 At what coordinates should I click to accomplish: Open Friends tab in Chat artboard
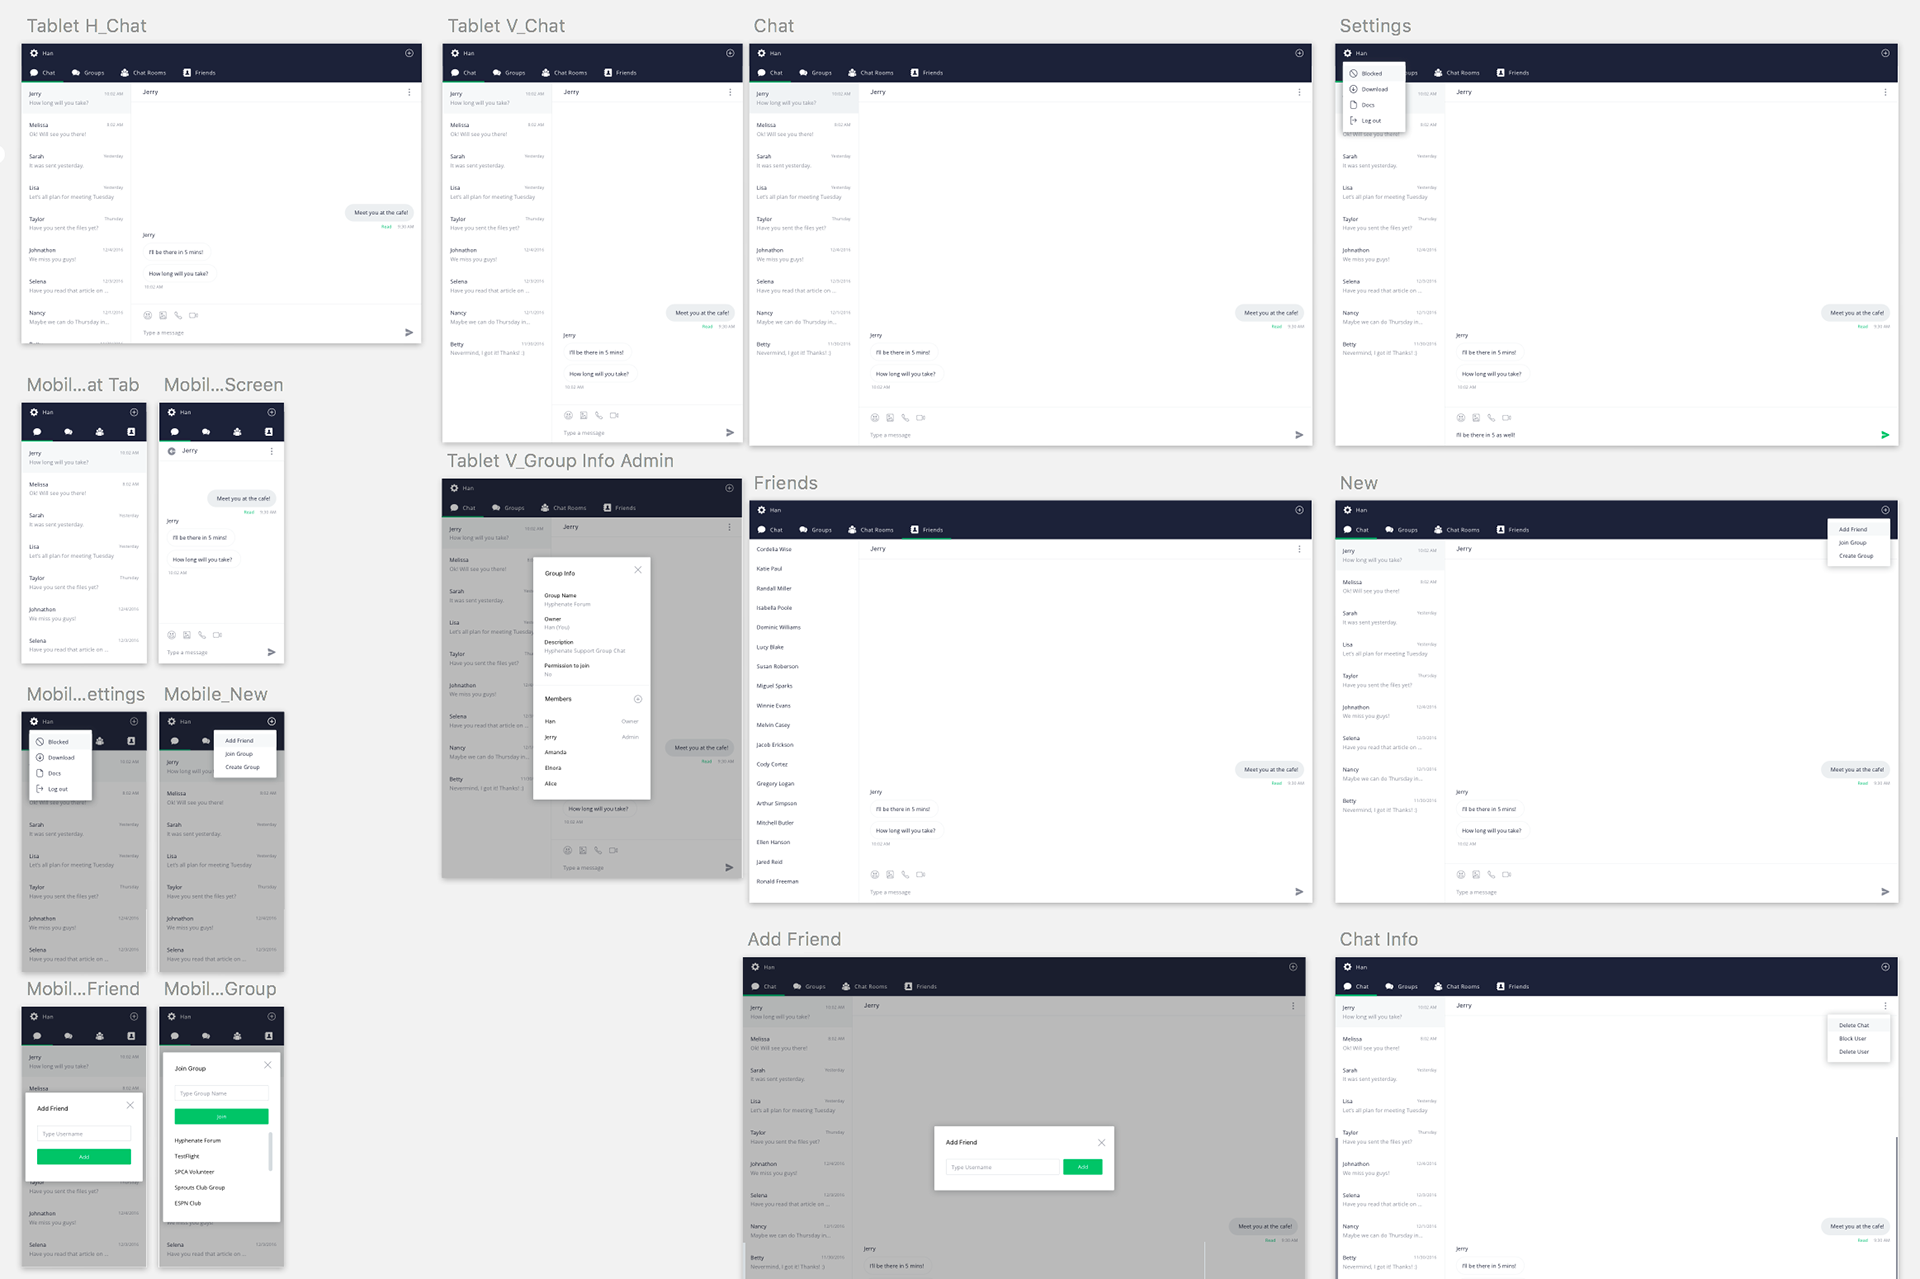pyautogui.click(x=926, y=73)
